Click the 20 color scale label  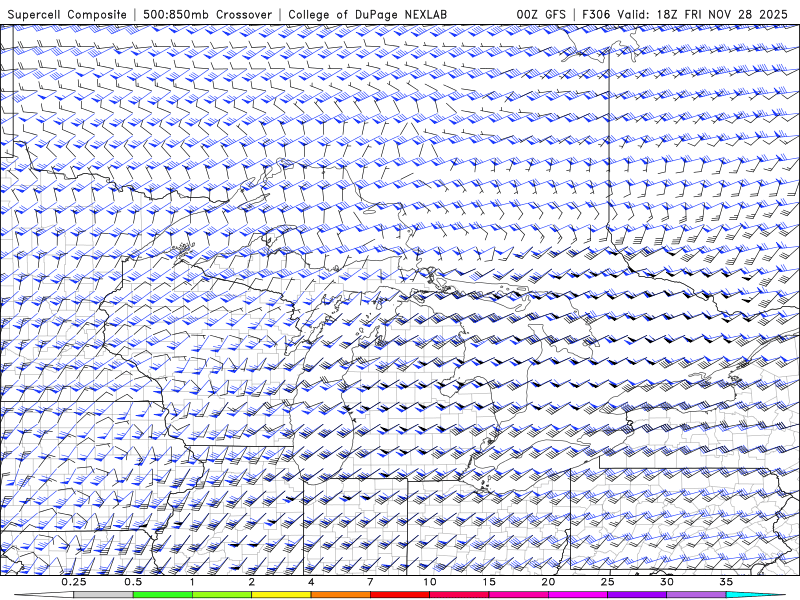click(x=548, y=582)
